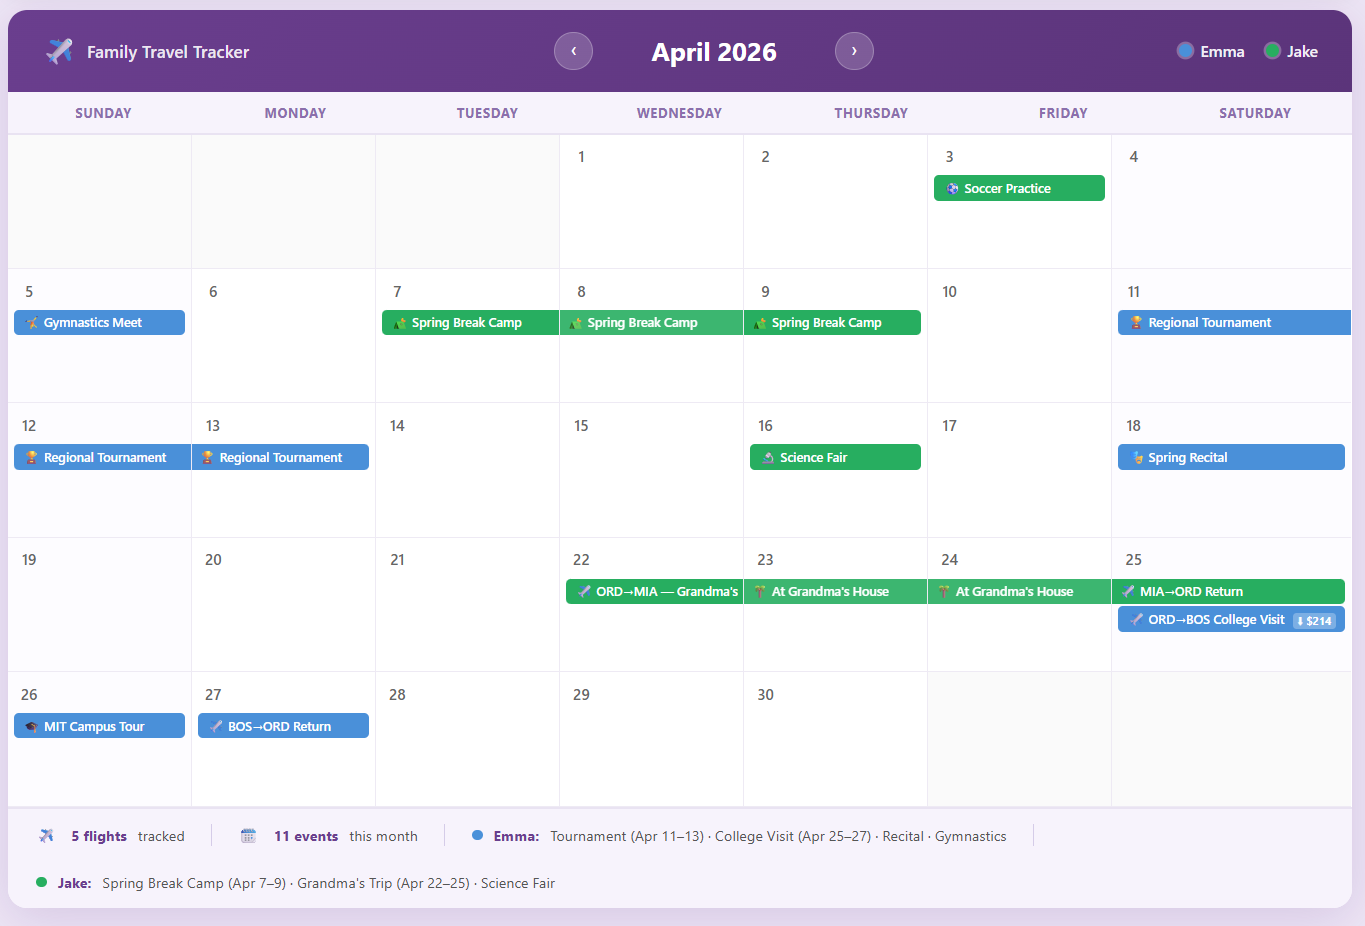Screen dimensions: 1365x926
Task: Select the WEDNESDAY column header
Action: (679, 113)
